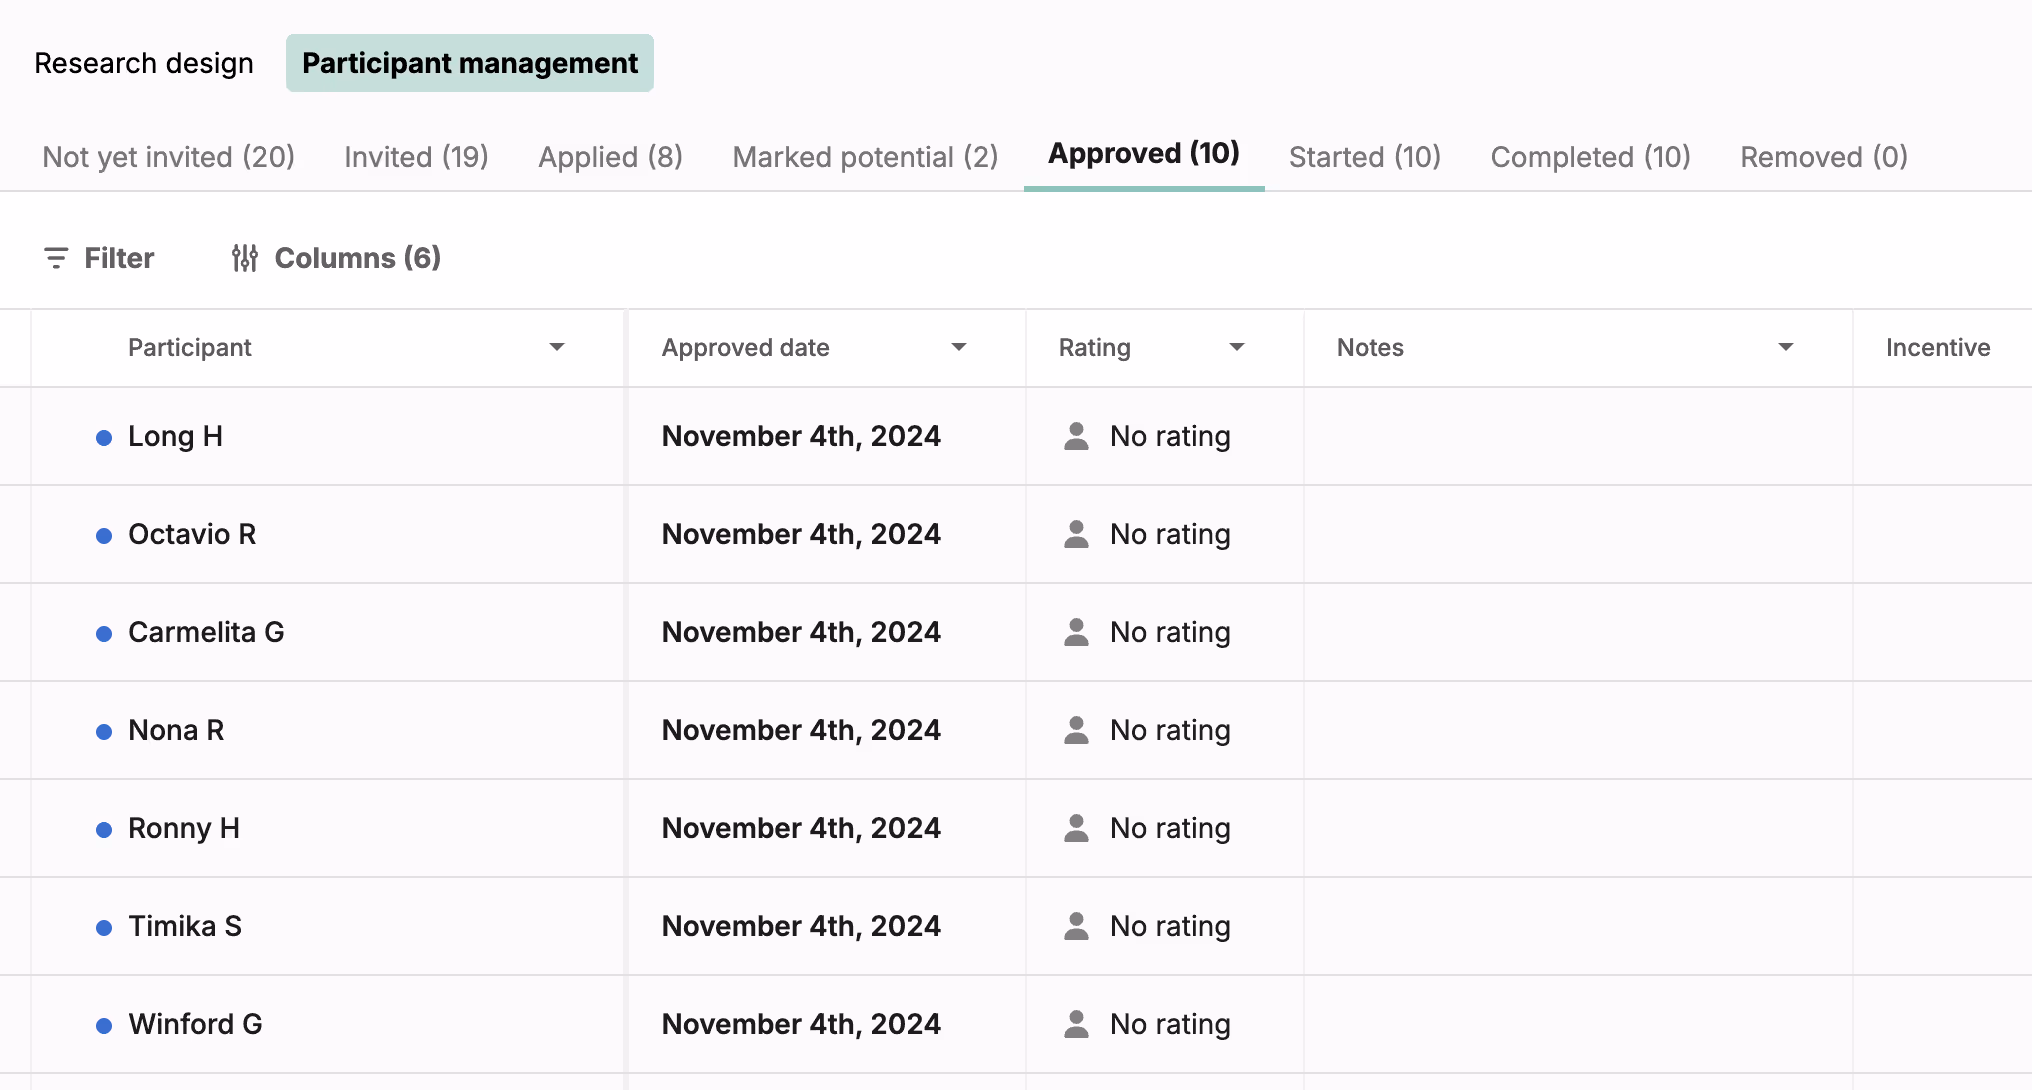Expand the Rating column dropdown arrow
Screen dimensions: 2032x1090
1237,347
